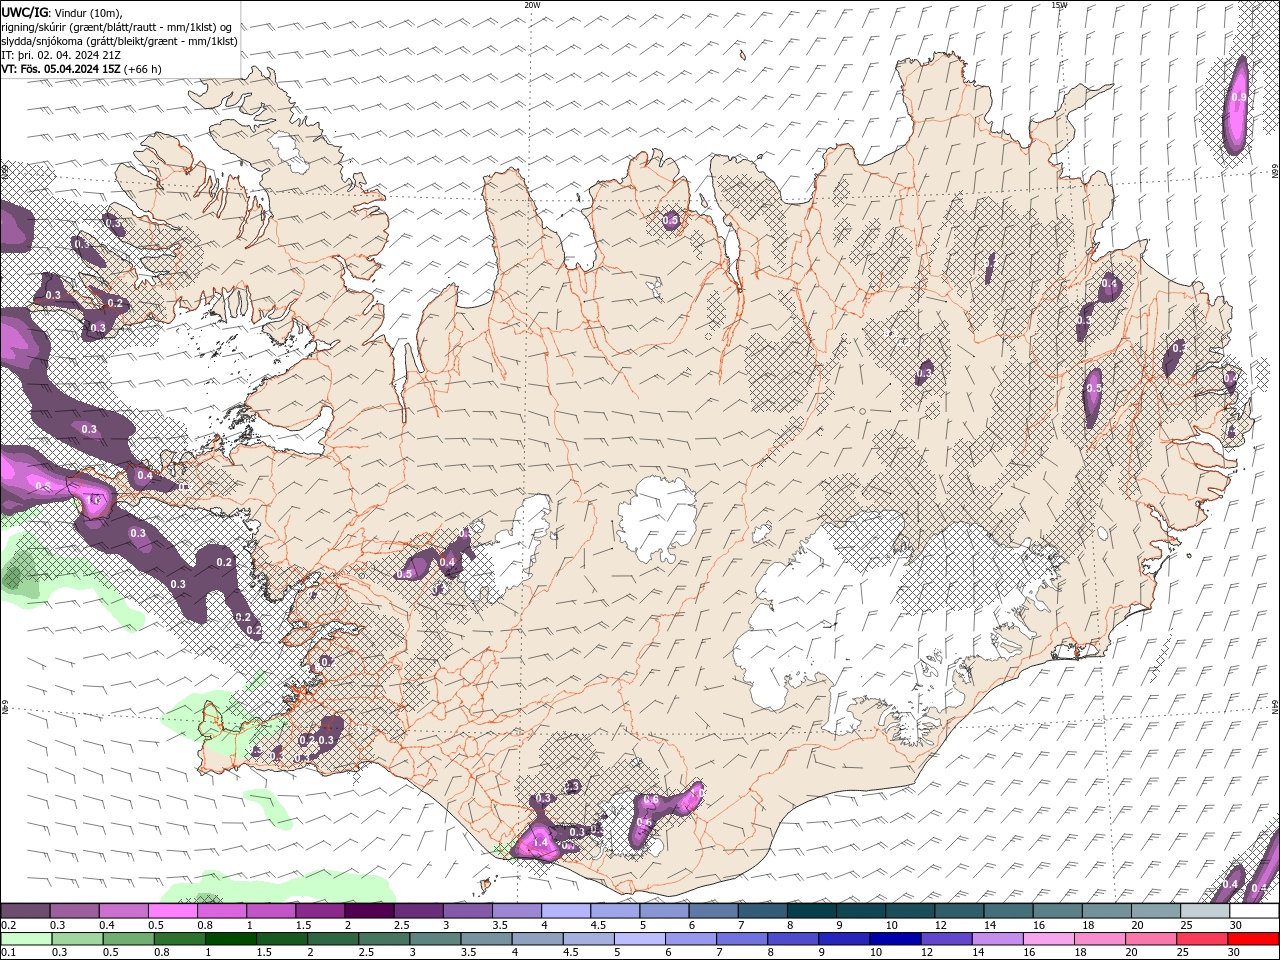Click the pale green 0.1 swatch in the lower legend
1280x960 pixels.
coord(25,940)
